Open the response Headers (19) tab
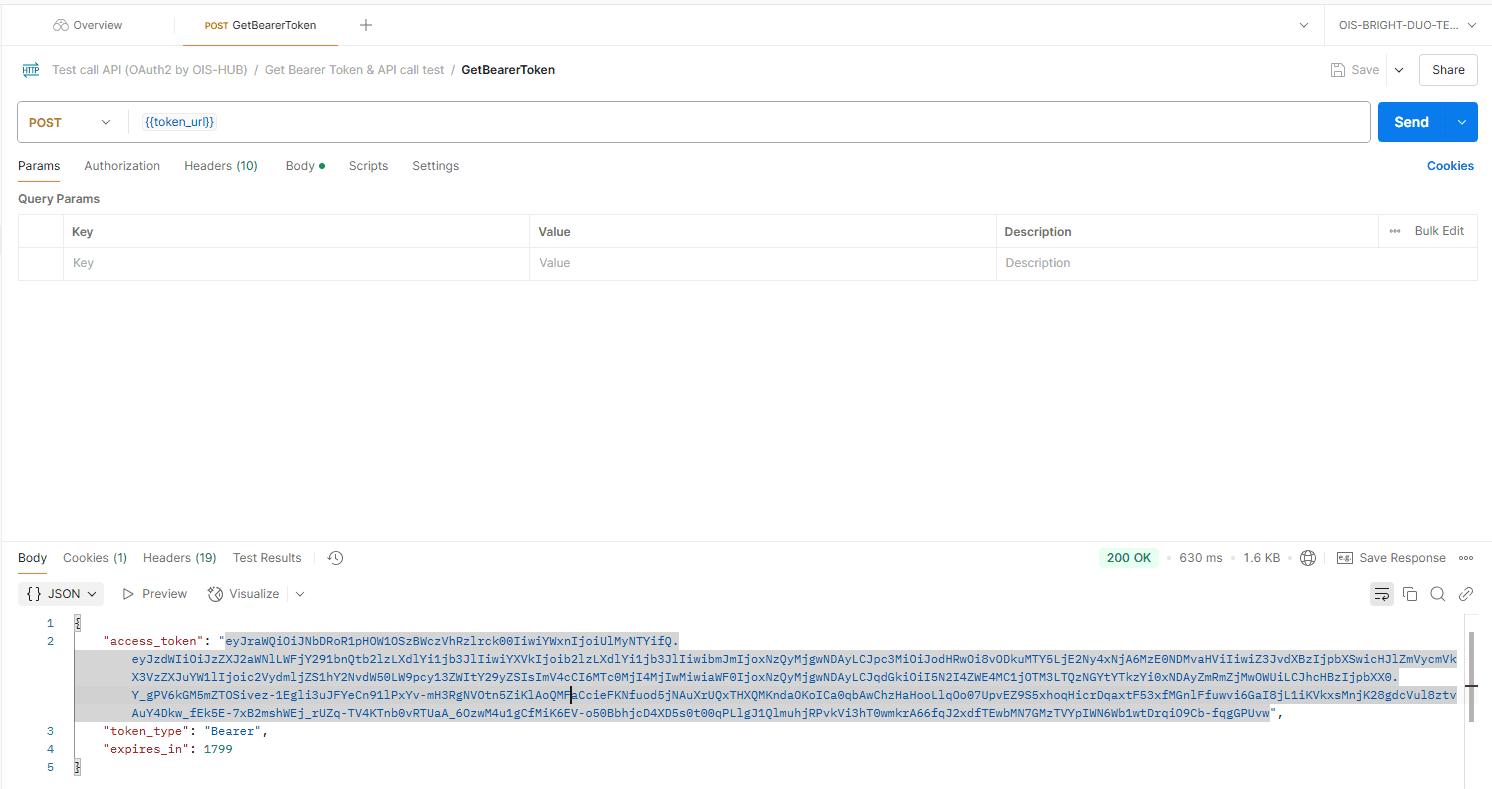The width and height of the screenshot is (1492, 789). click(x=180, y=558)
